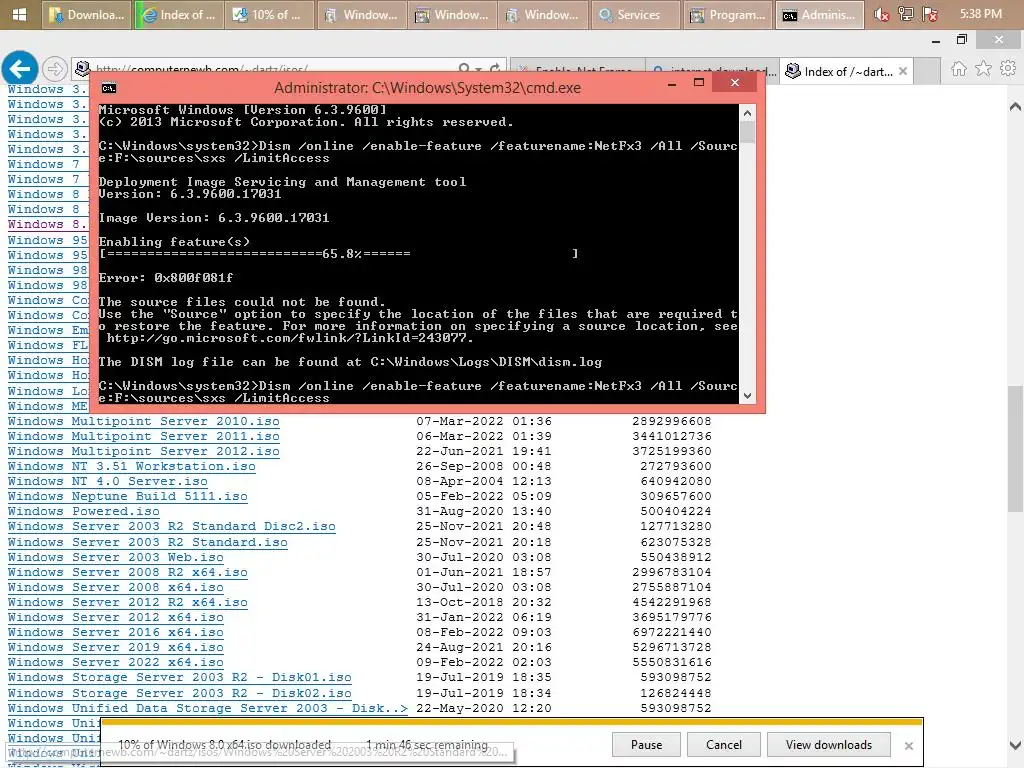Open Windows Server 2008 R2 x64.iso link
Image resolution: width=1024 pixels, height=768 pixels.
(x=127, y=572)
